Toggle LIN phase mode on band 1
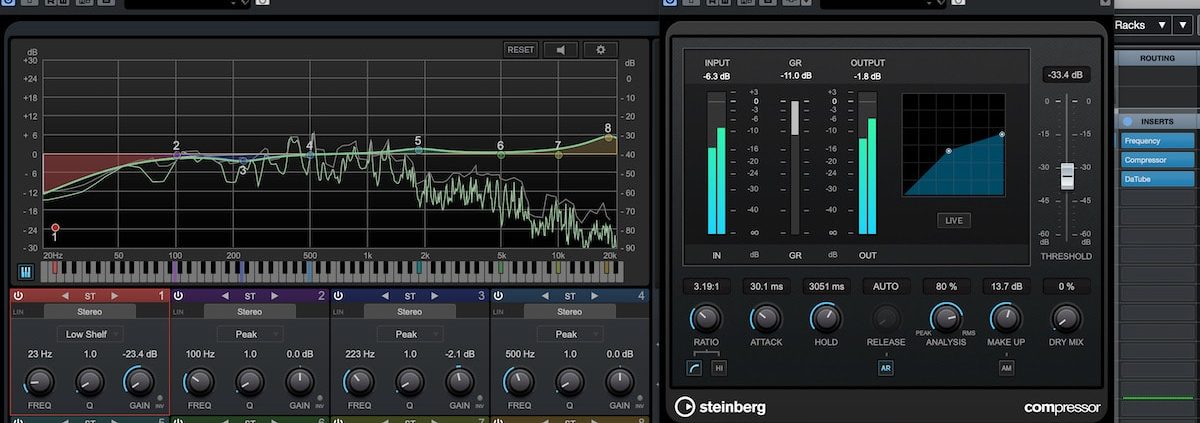This screenshot has width=1200, height=423. pos(18,311)
